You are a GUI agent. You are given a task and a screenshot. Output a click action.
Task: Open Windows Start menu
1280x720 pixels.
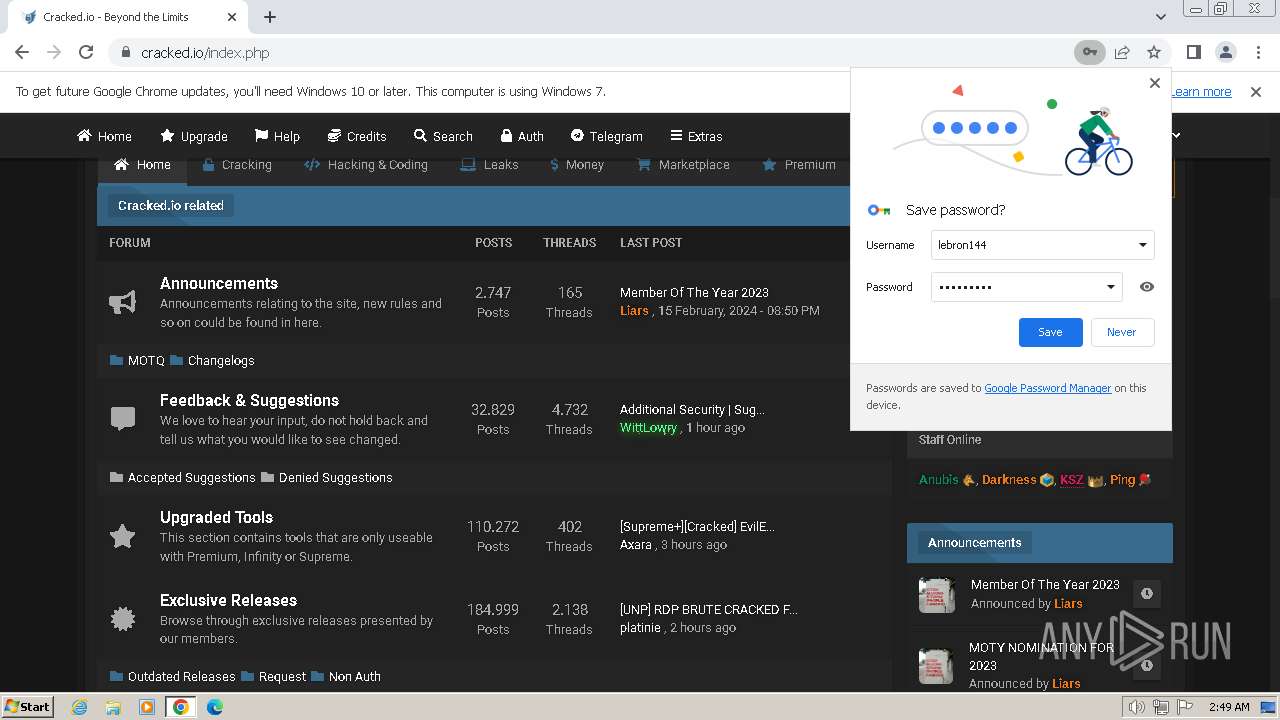28,706
